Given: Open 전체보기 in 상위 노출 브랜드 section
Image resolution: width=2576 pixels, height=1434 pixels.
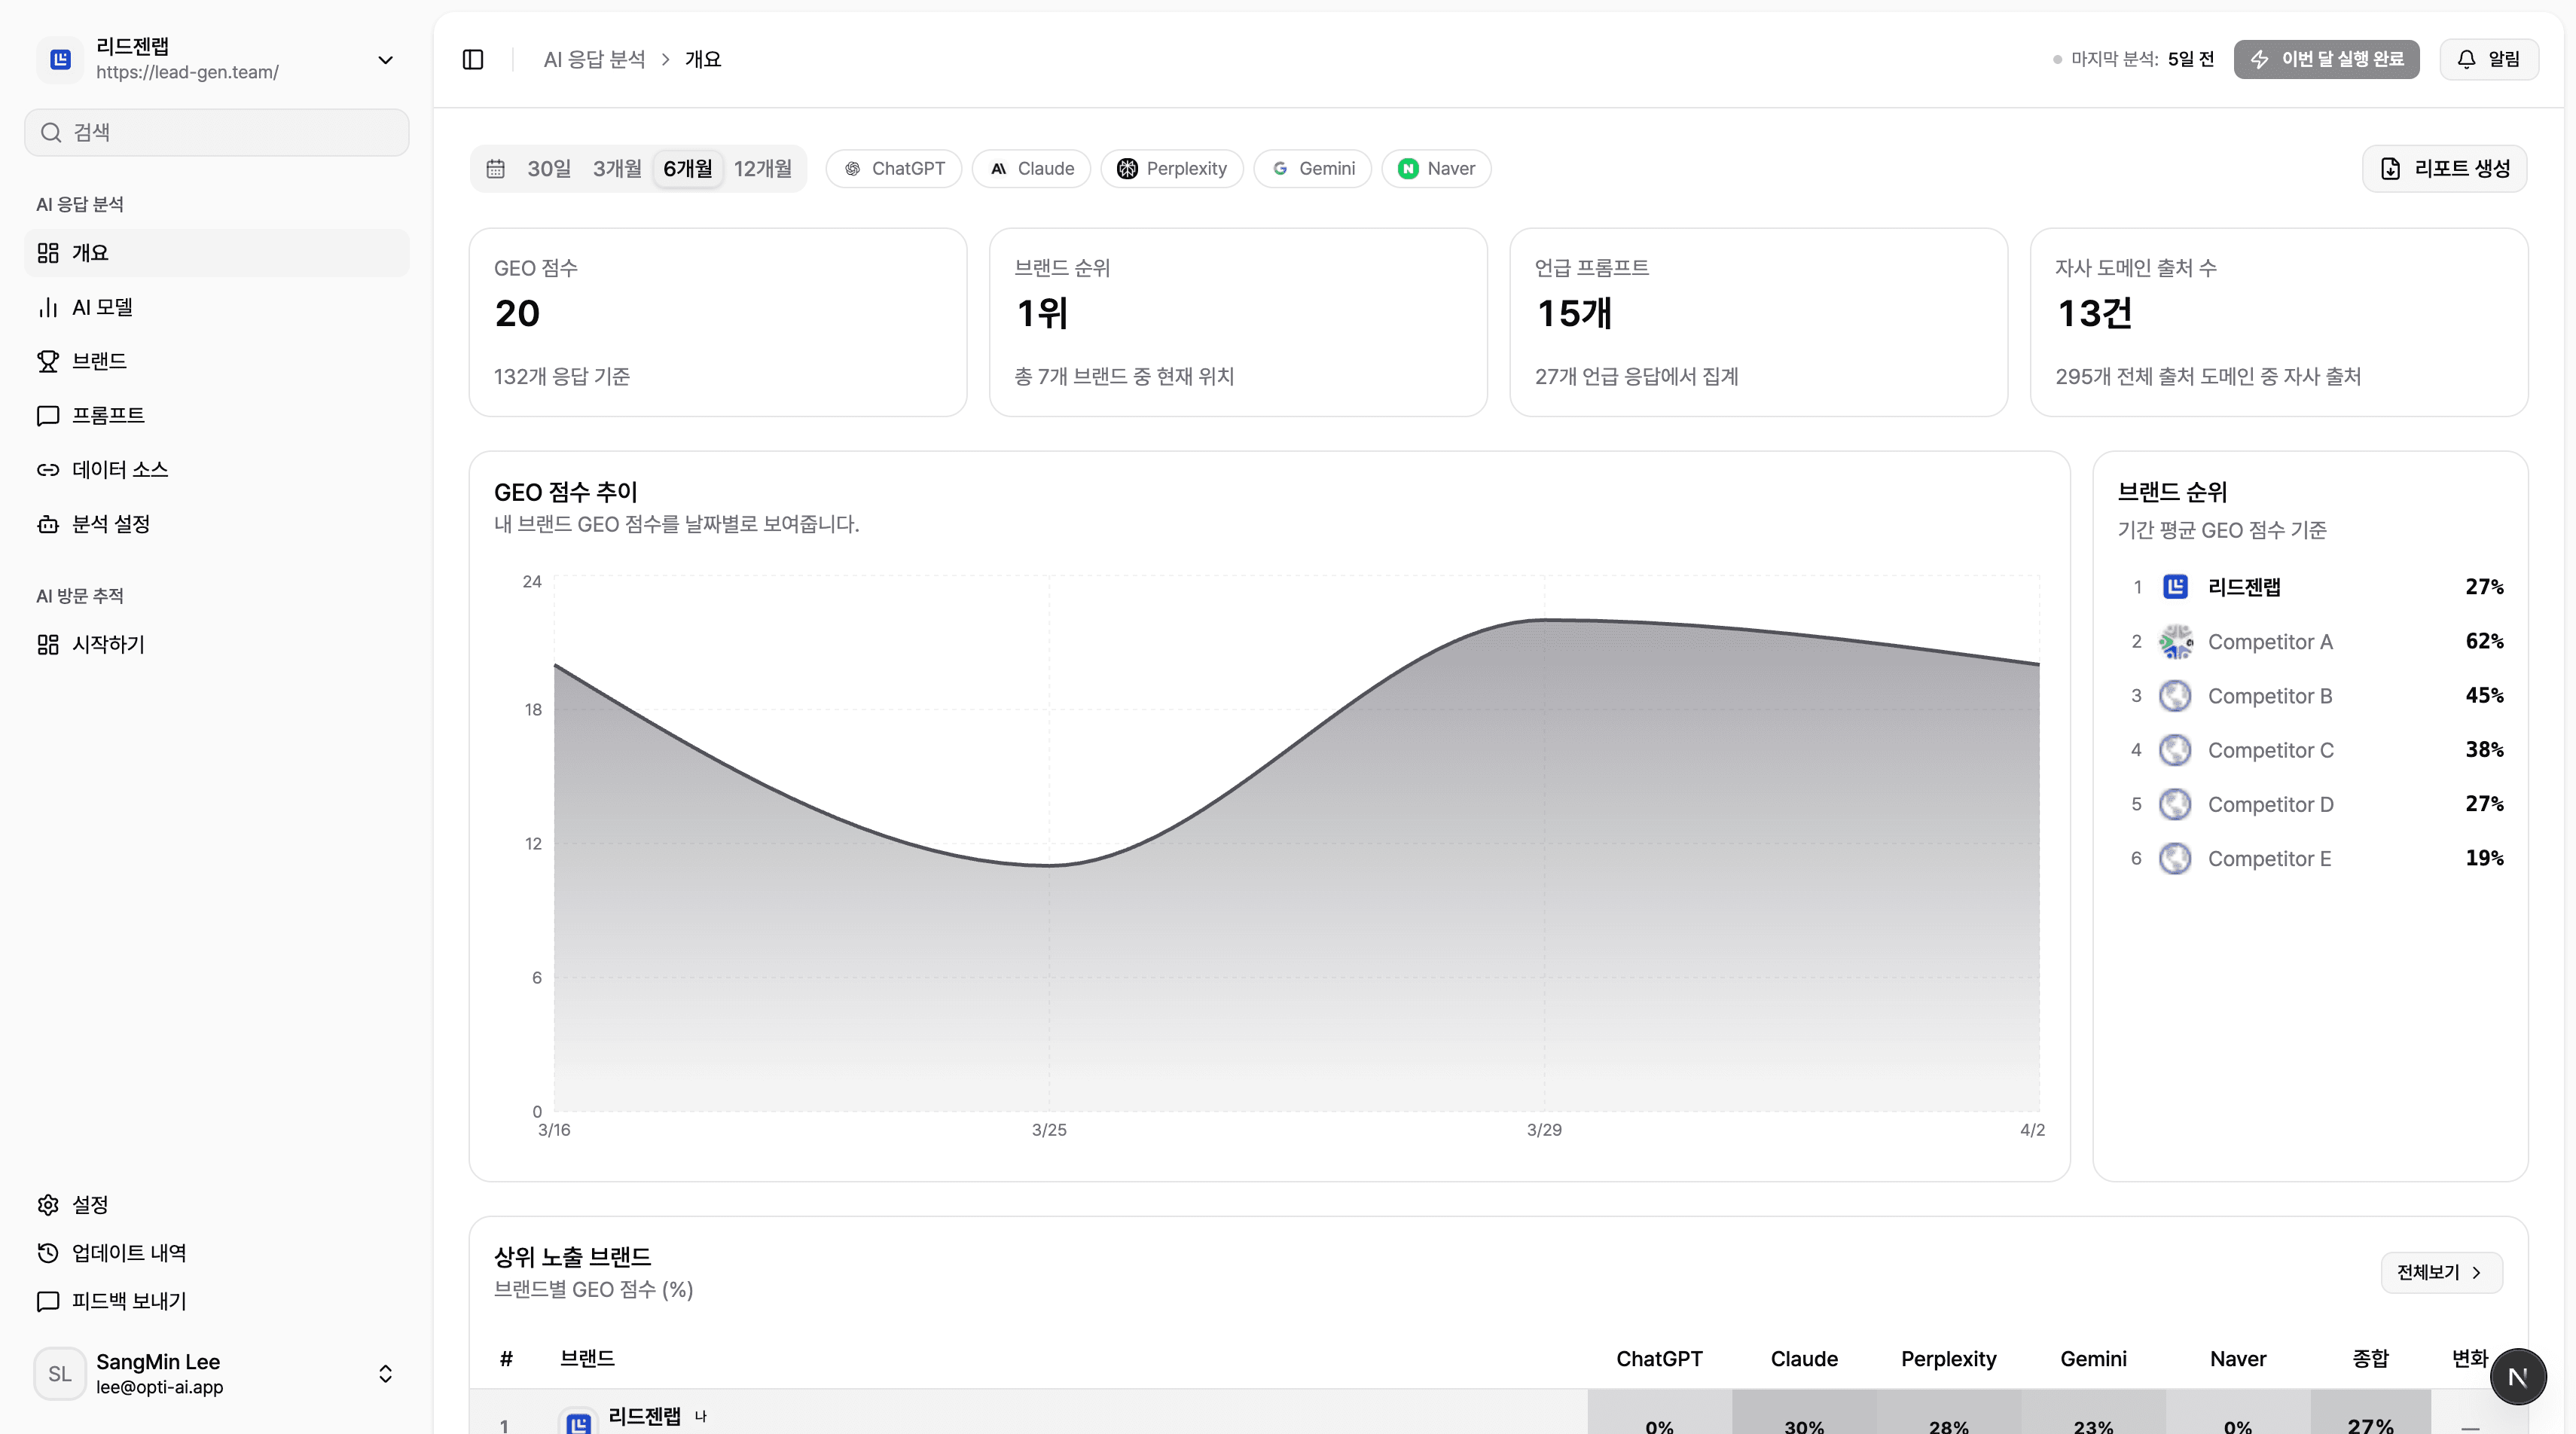Looking at the screenshot, I should coord(2440,1272).
